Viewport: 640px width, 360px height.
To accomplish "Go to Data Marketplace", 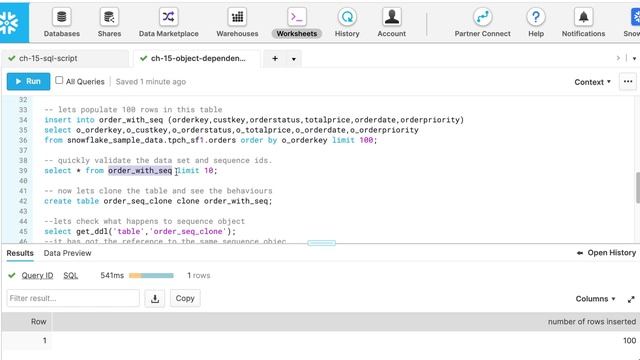I will tap(169, 23).
